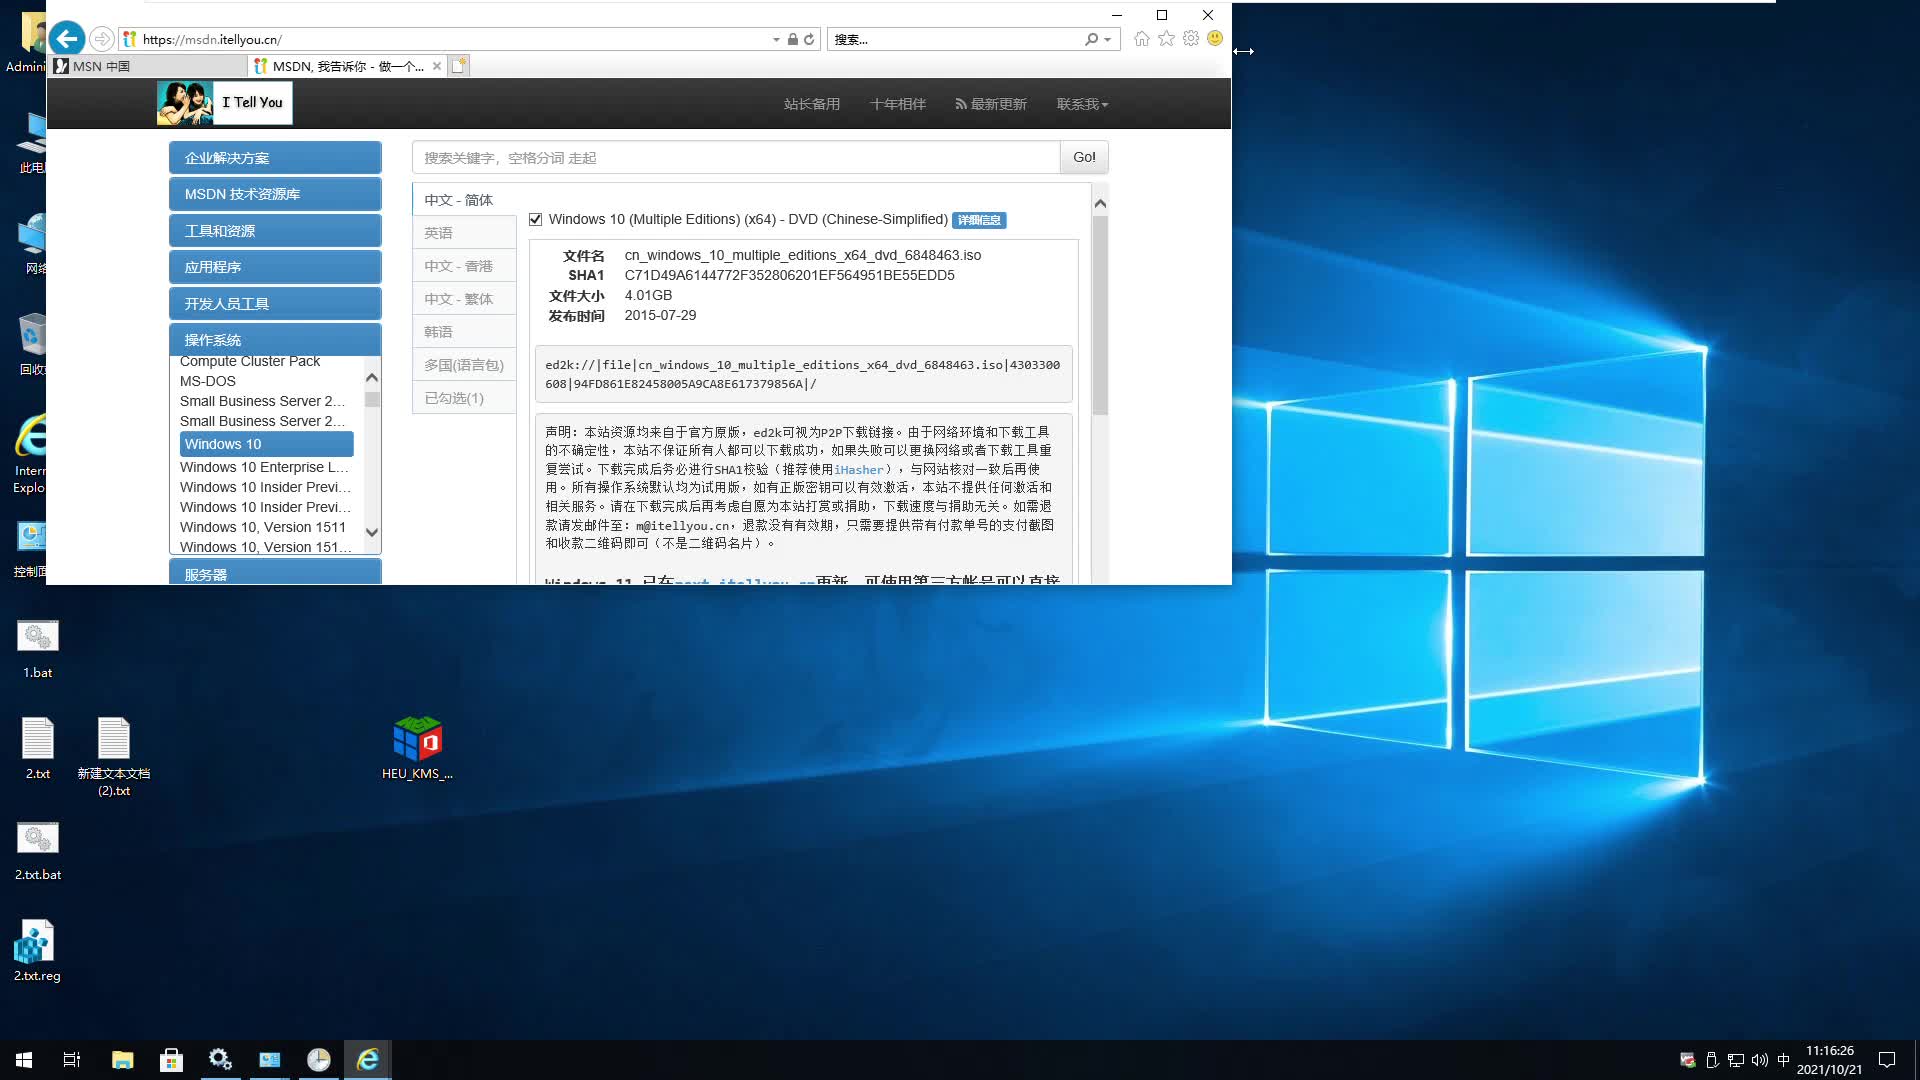Click the Go! search button

1084,157
